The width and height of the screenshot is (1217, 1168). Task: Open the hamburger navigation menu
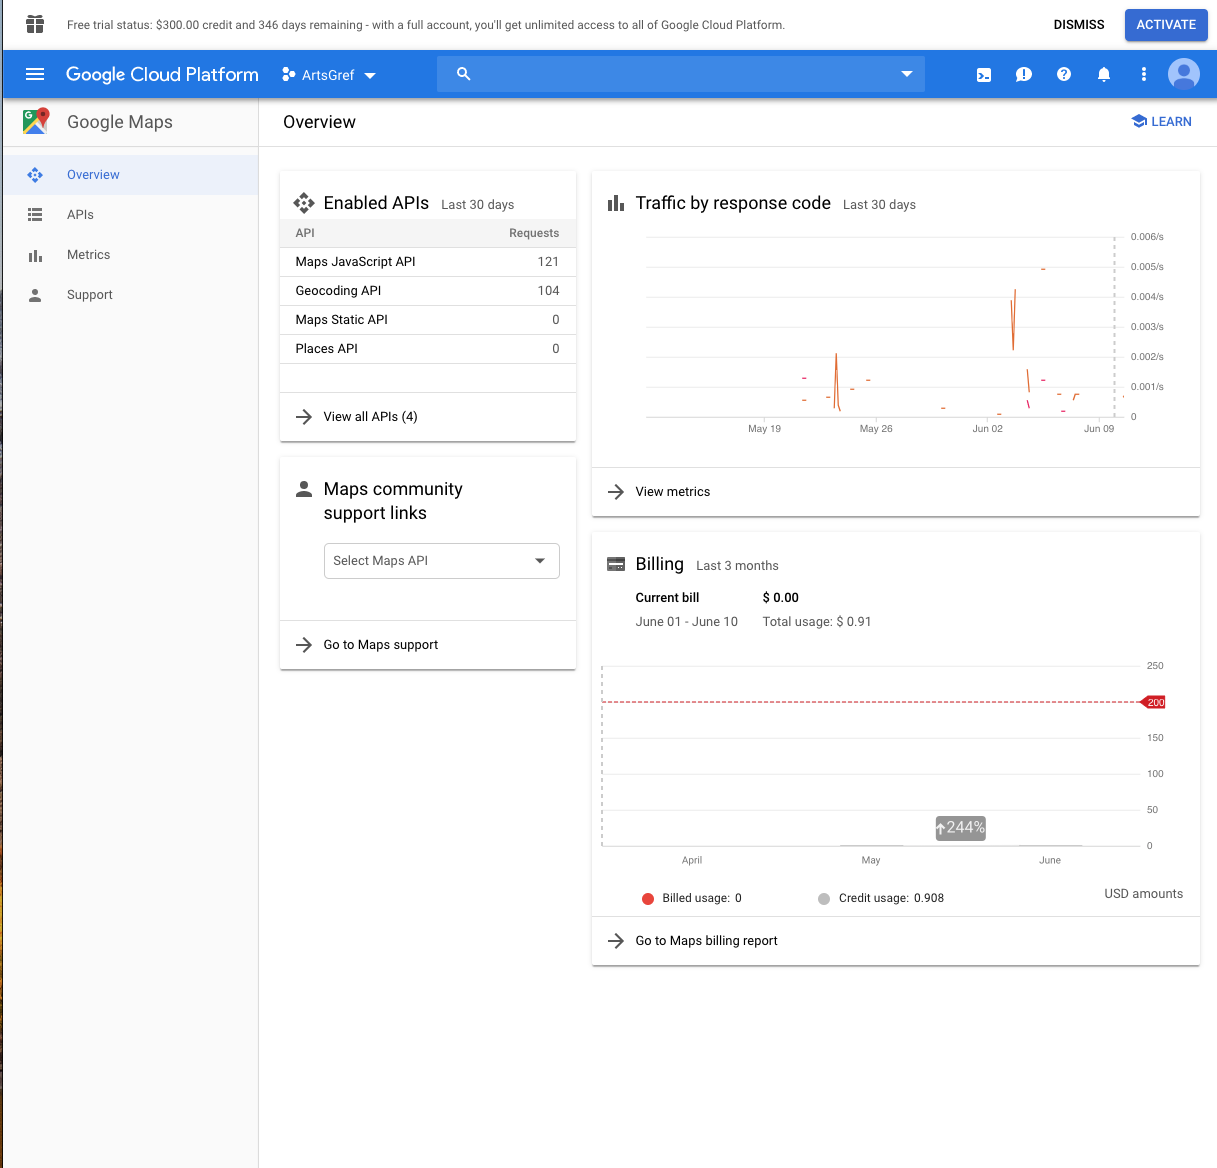[x=35, y=74]
